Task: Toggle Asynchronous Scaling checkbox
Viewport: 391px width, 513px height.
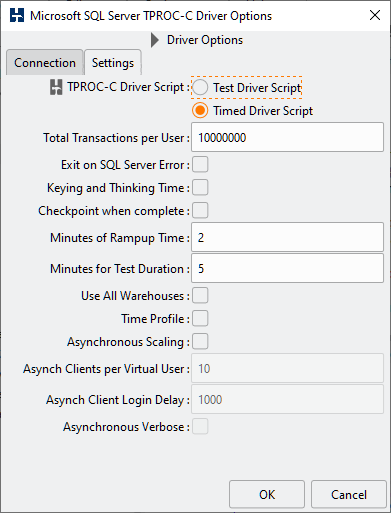Action: coord(200,342)
